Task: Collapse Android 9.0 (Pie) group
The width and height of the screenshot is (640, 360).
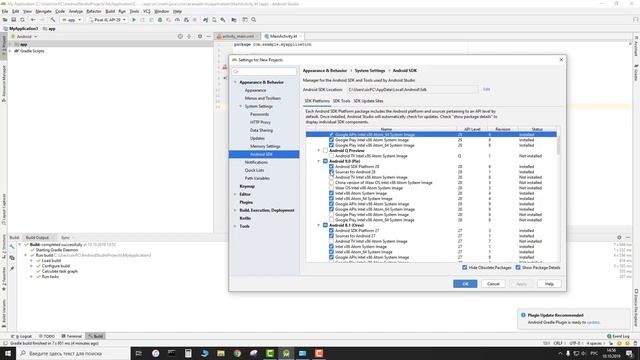Action: (319, 161)
